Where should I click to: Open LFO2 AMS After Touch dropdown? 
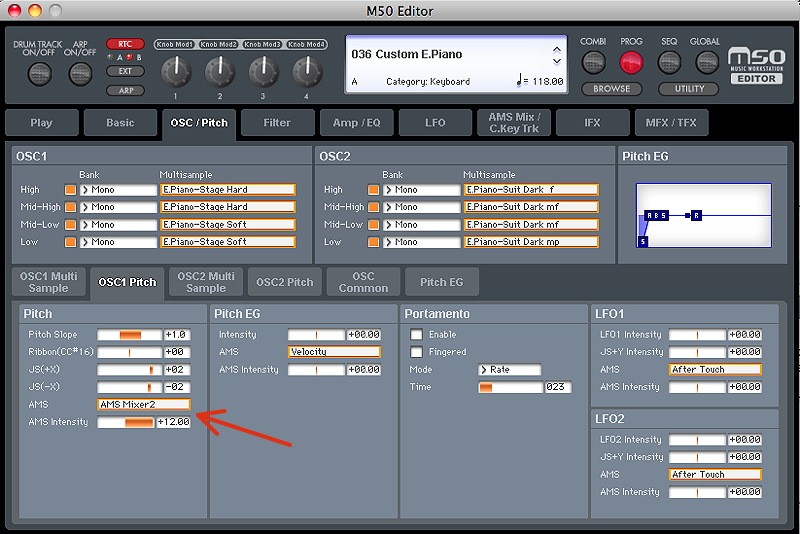[715, 474]
